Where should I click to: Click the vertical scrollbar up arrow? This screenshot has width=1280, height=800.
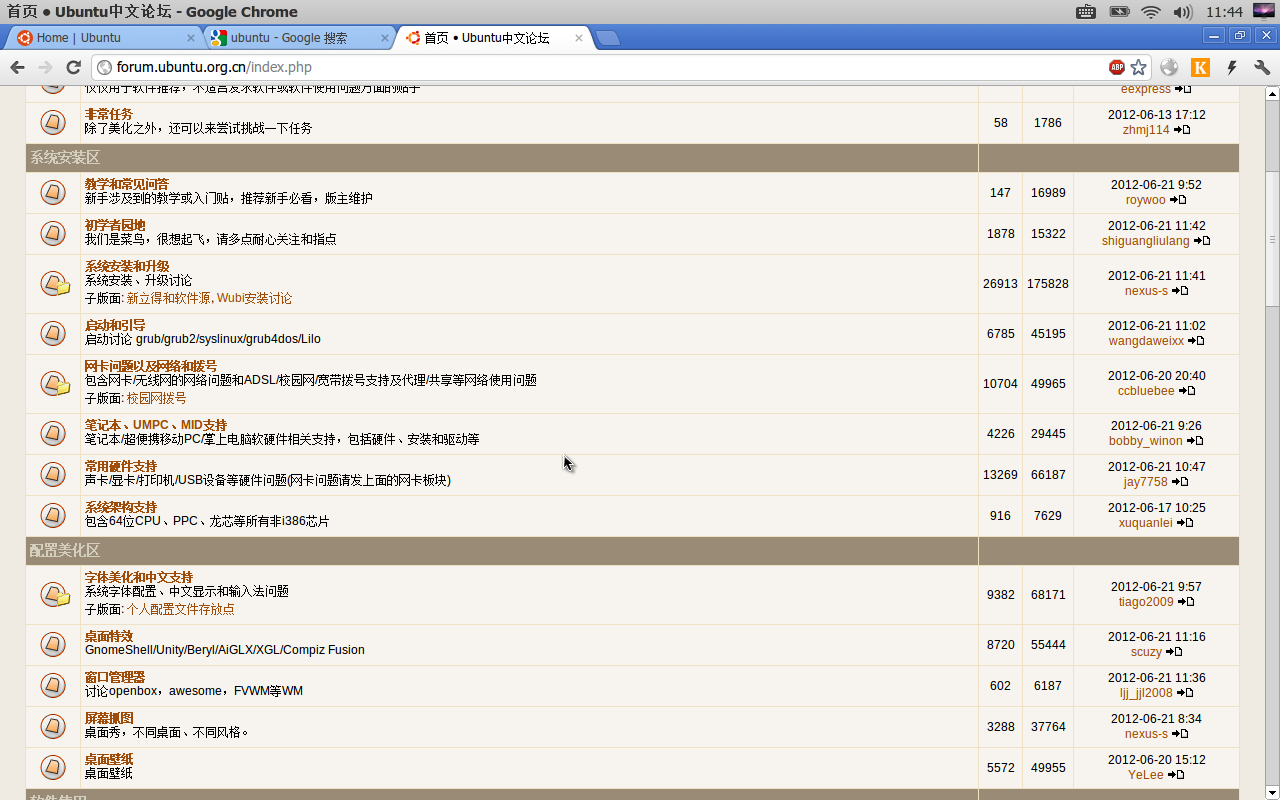coord(1272,95)
